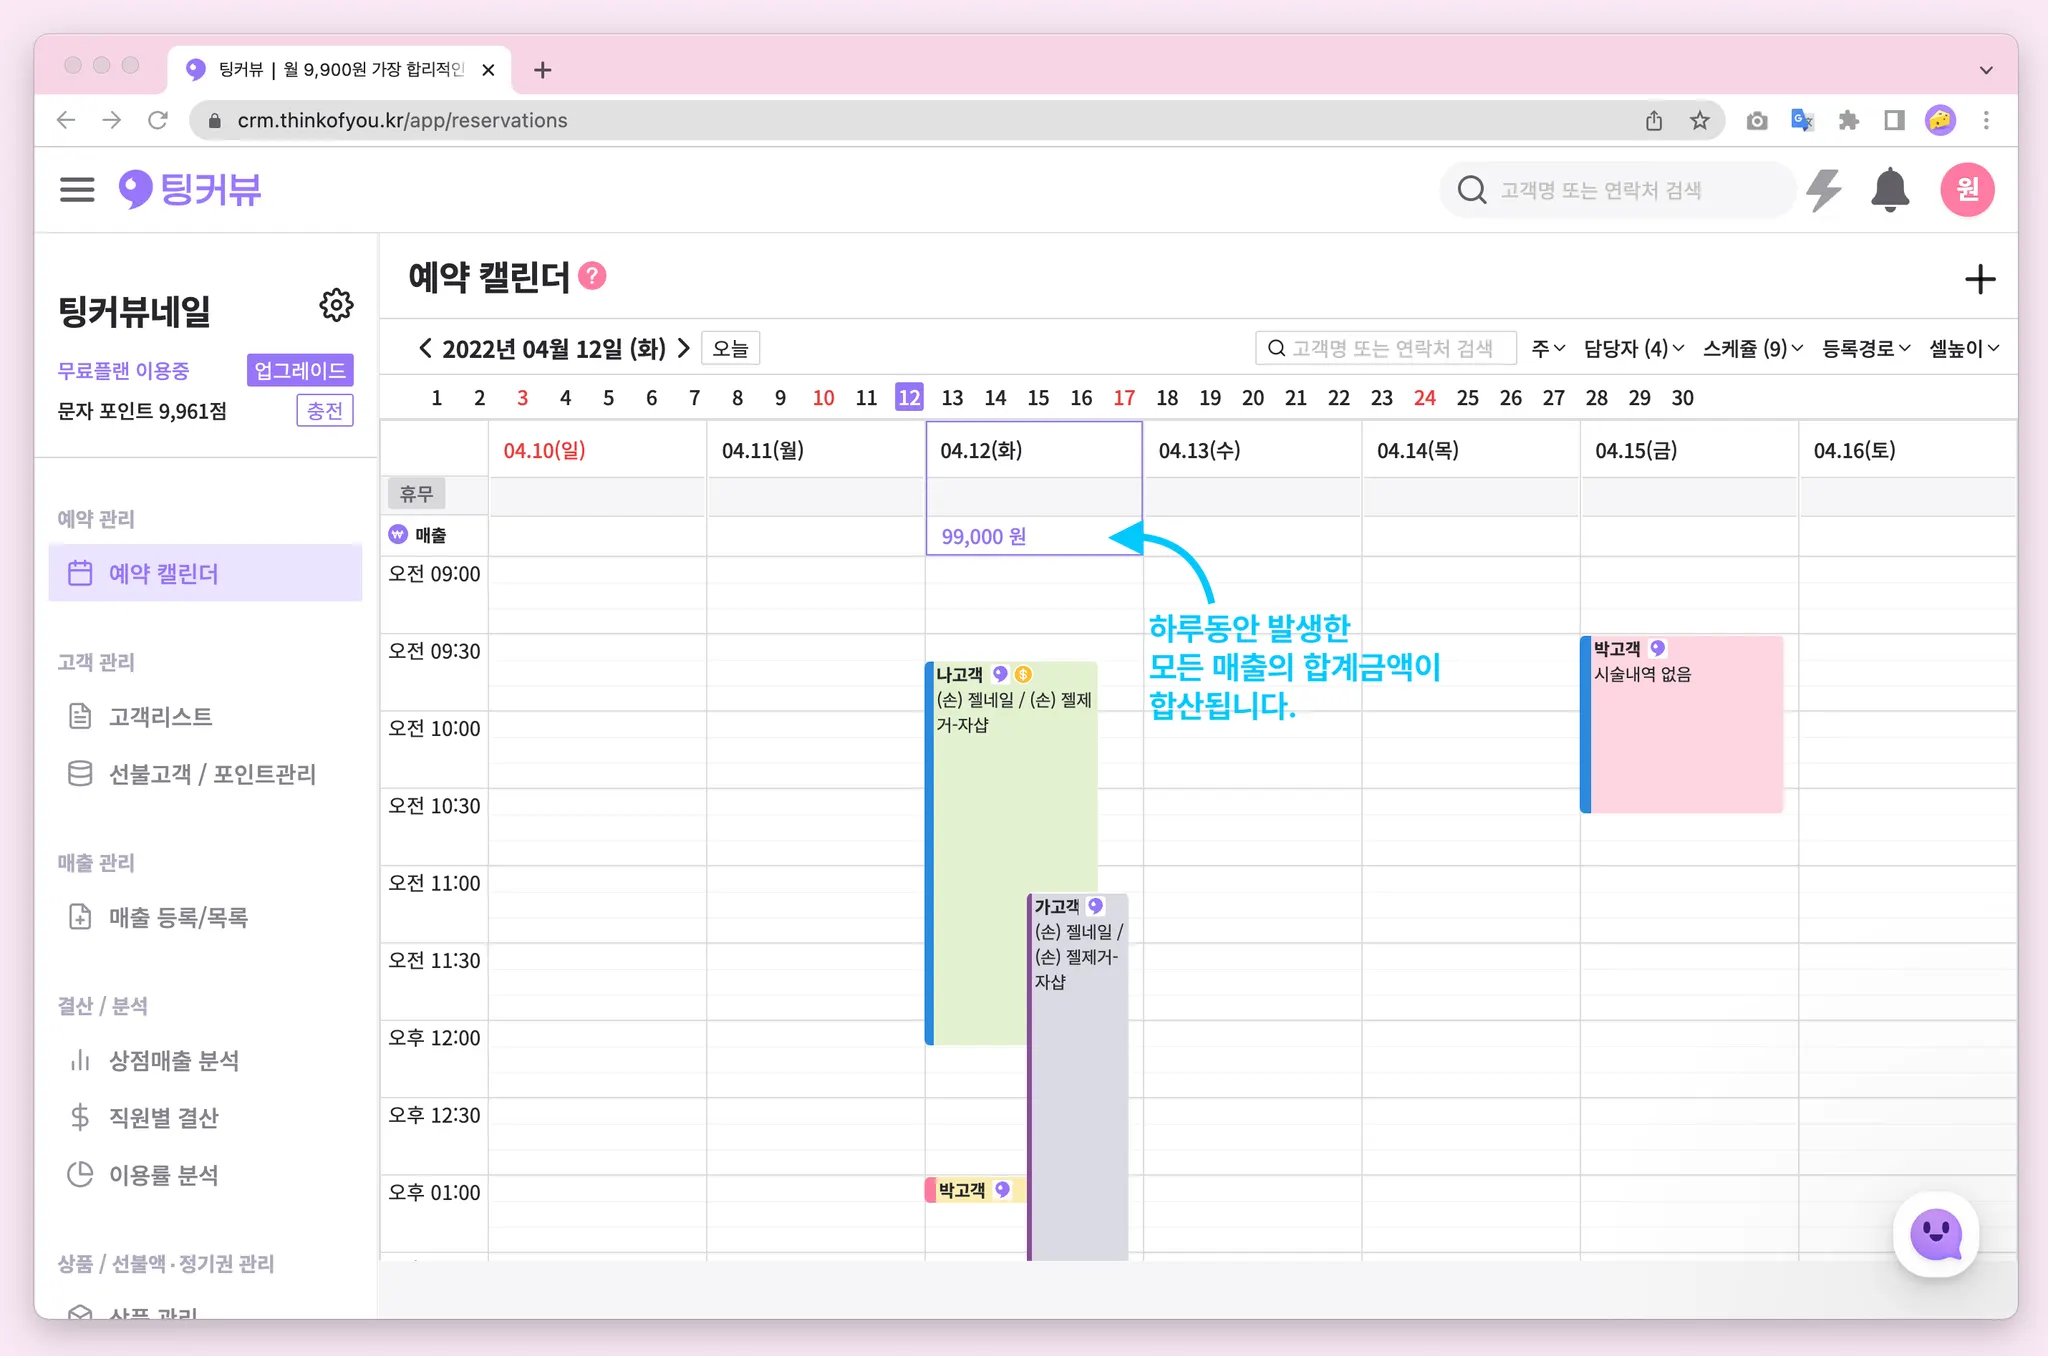The height and width of the screenshot is (1356, 2048).
Task: Open the 등록경로 dropdown
Action: pos(1865,348)
